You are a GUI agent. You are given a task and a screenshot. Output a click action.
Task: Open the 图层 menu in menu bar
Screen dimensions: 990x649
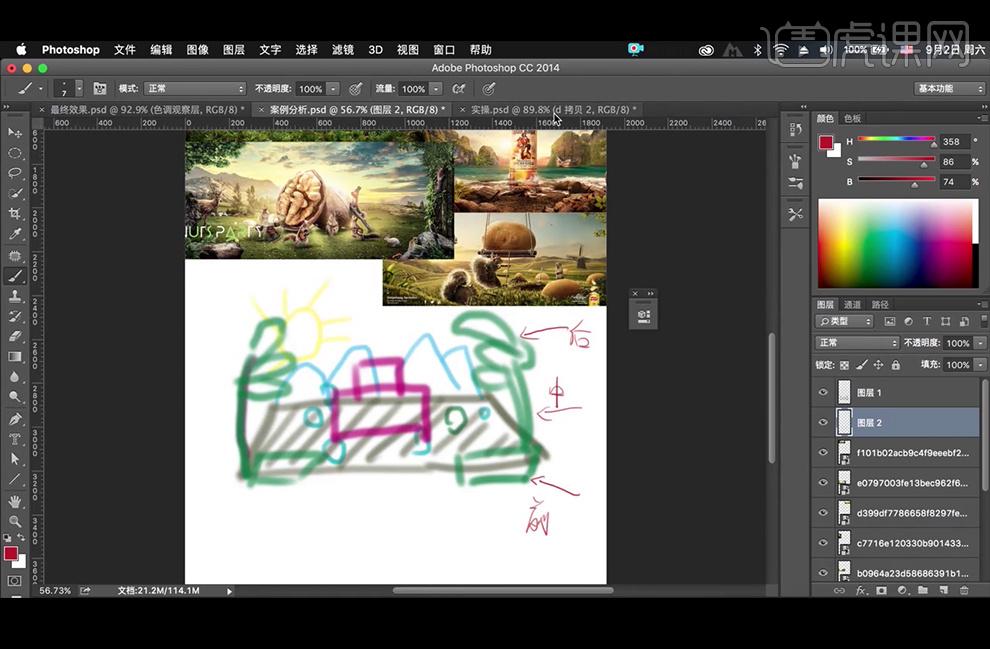coord(234,50)
